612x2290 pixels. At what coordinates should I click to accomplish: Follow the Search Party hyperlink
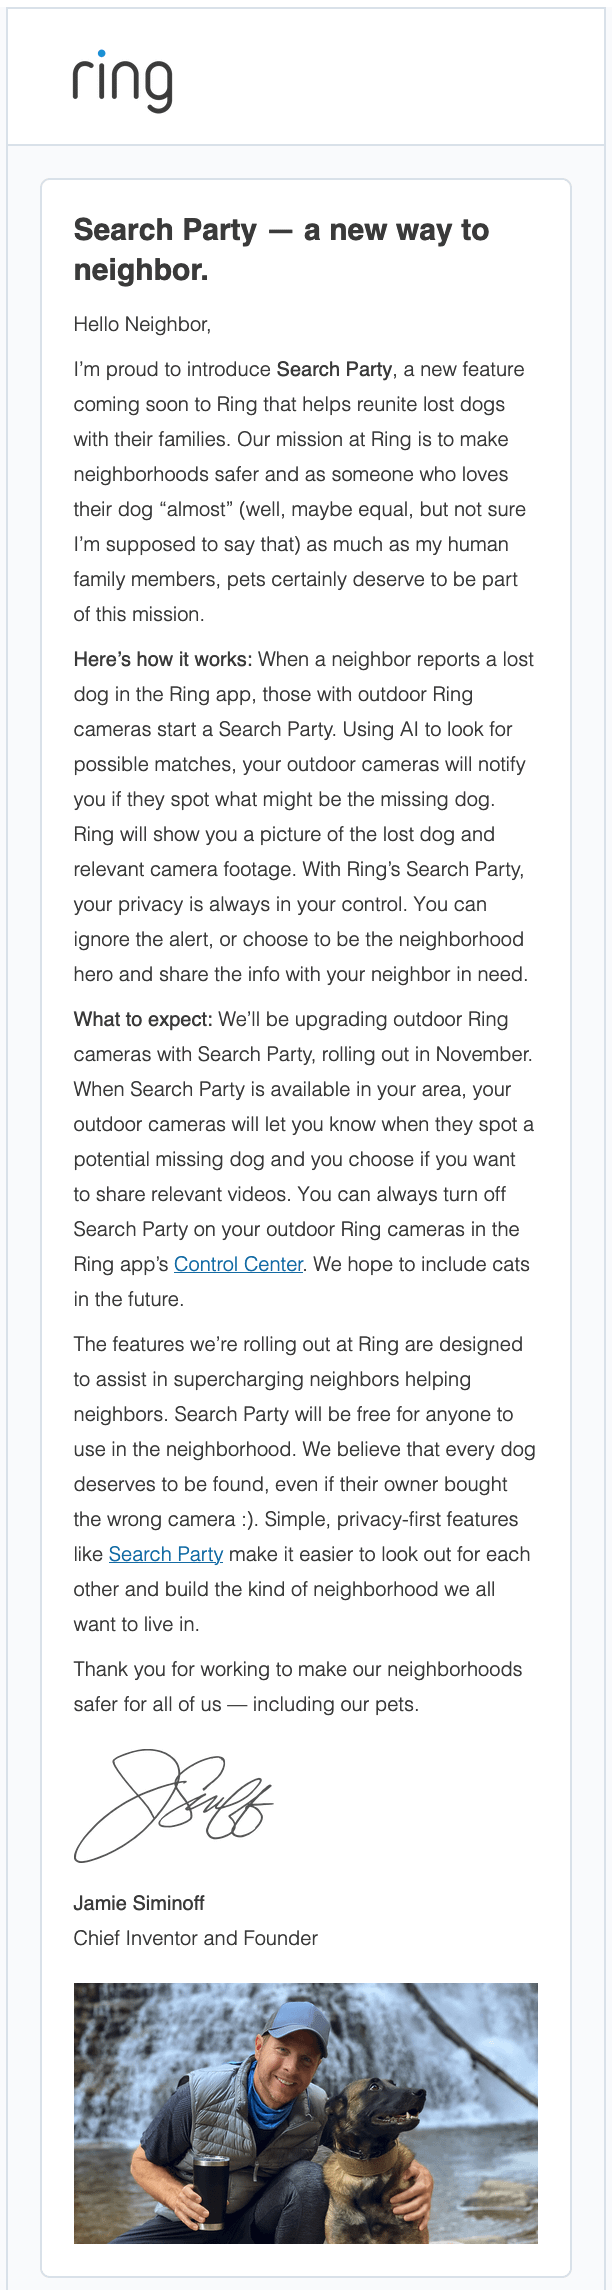click(165, 1554)
